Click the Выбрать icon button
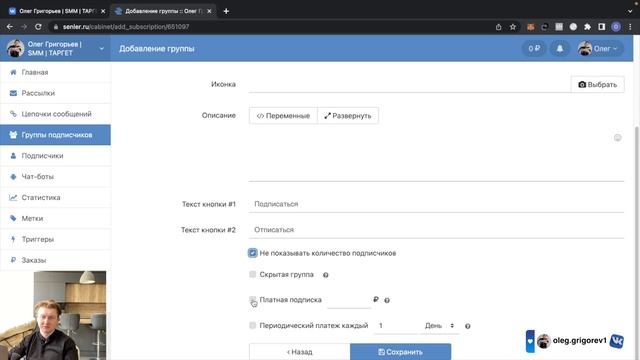Image resolution: width=640 pixels, height=360 pixels. 597,84
